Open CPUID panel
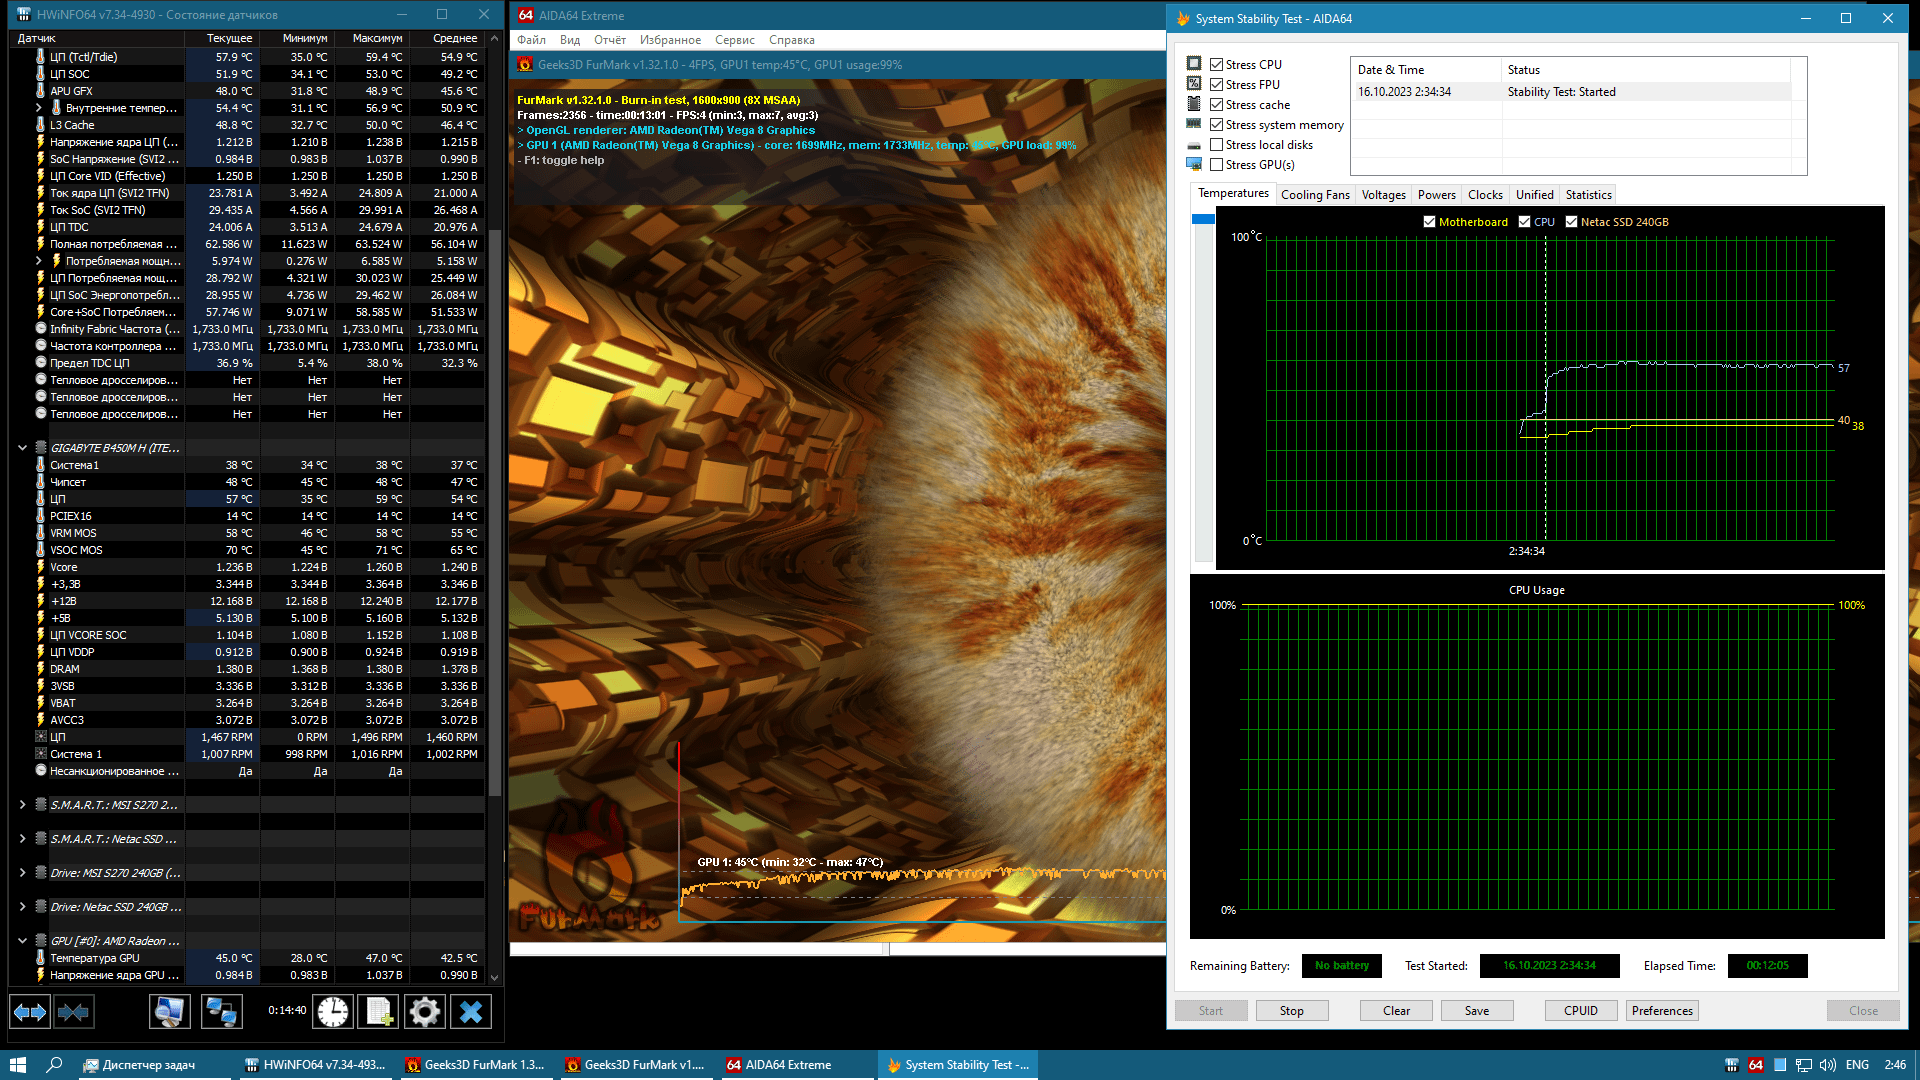1920x1080 pixels. tap(1581, 1011)
